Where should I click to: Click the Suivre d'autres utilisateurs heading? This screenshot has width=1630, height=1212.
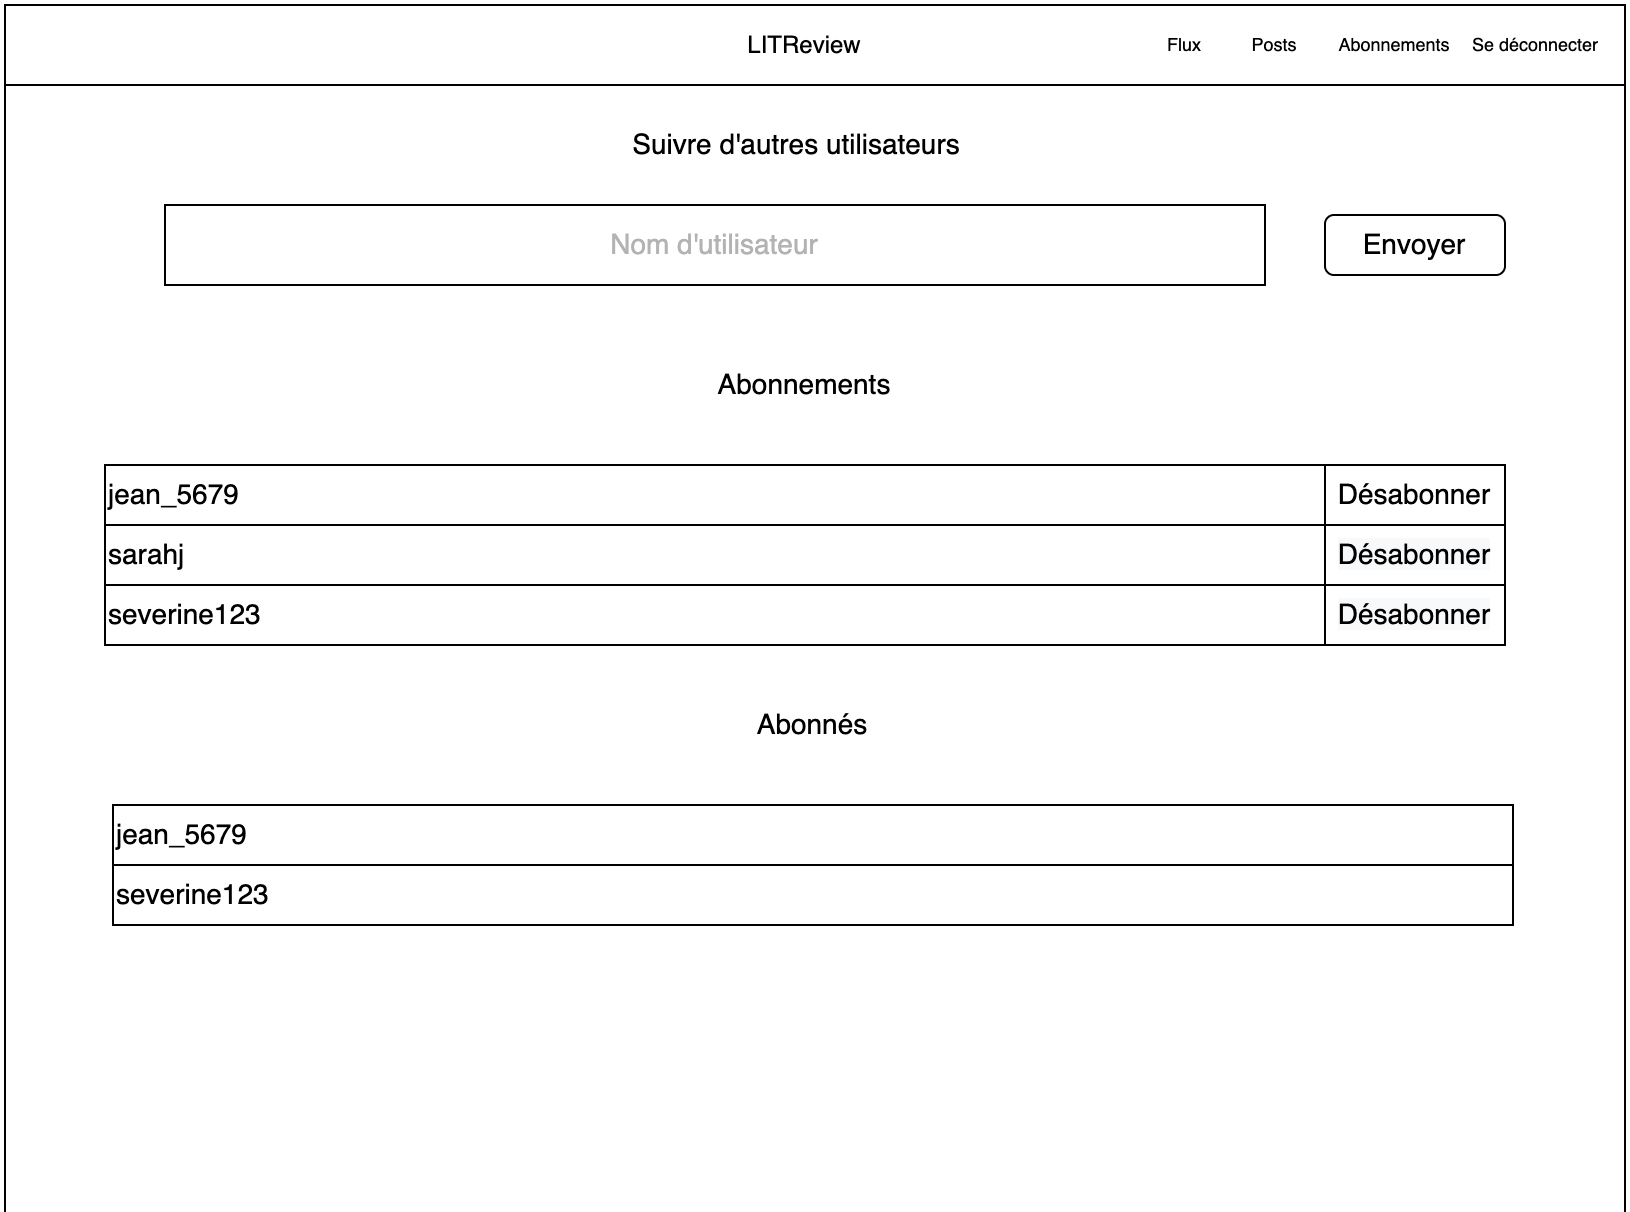pyautogui.click(x=795, y=145)
